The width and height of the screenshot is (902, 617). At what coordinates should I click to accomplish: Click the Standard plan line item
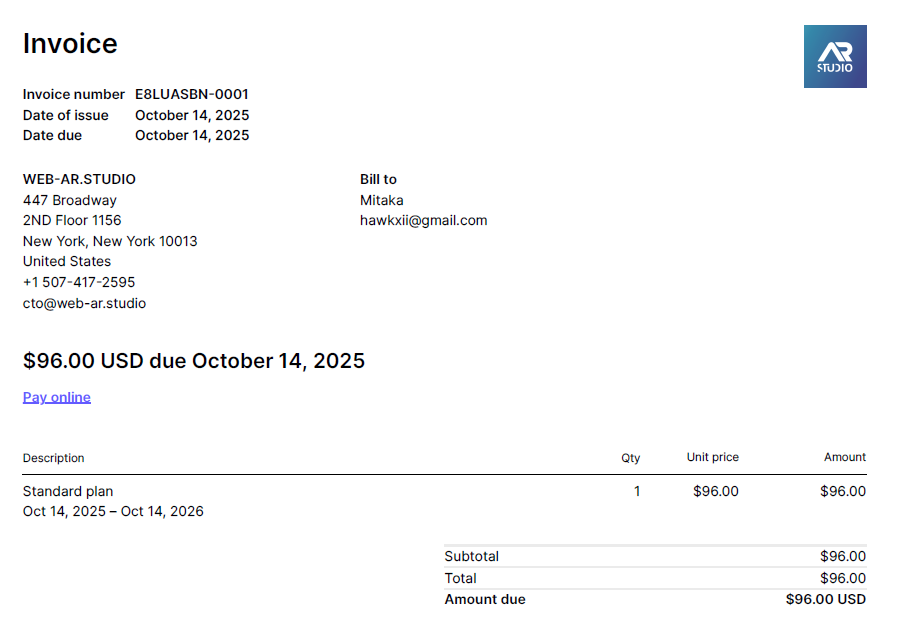[68, 491]
